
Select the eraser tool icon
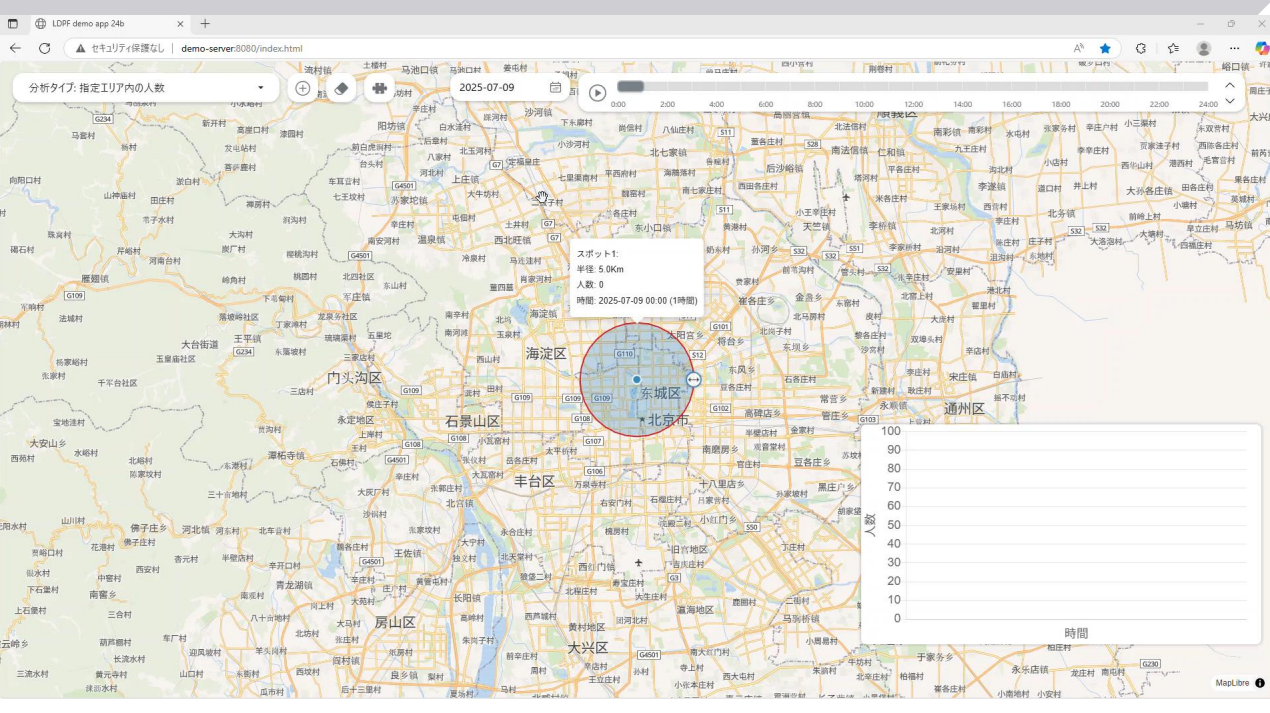coord(341,88)
